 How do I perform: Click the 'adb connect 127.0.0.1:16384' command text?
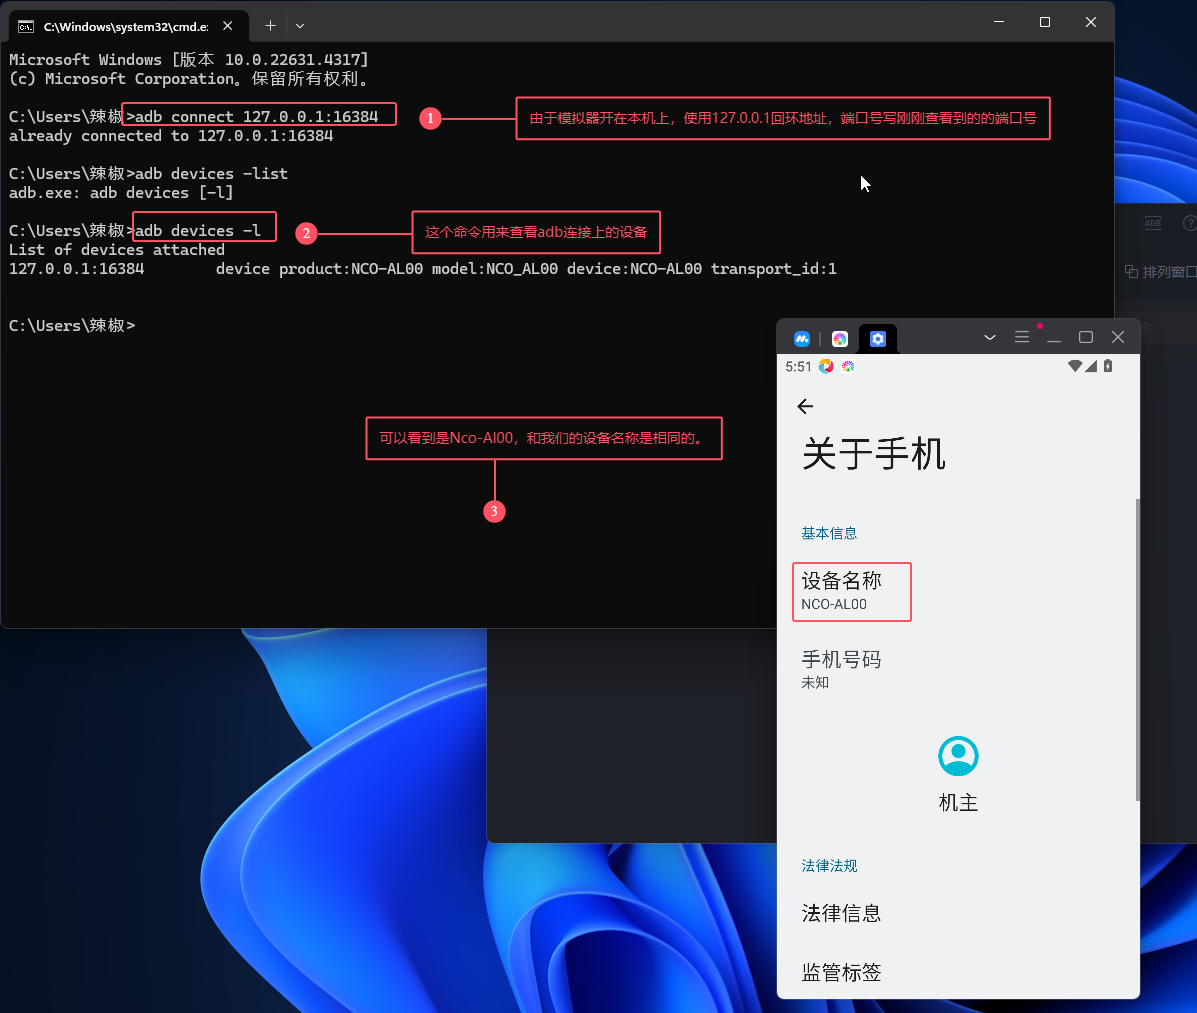(256, 116)
